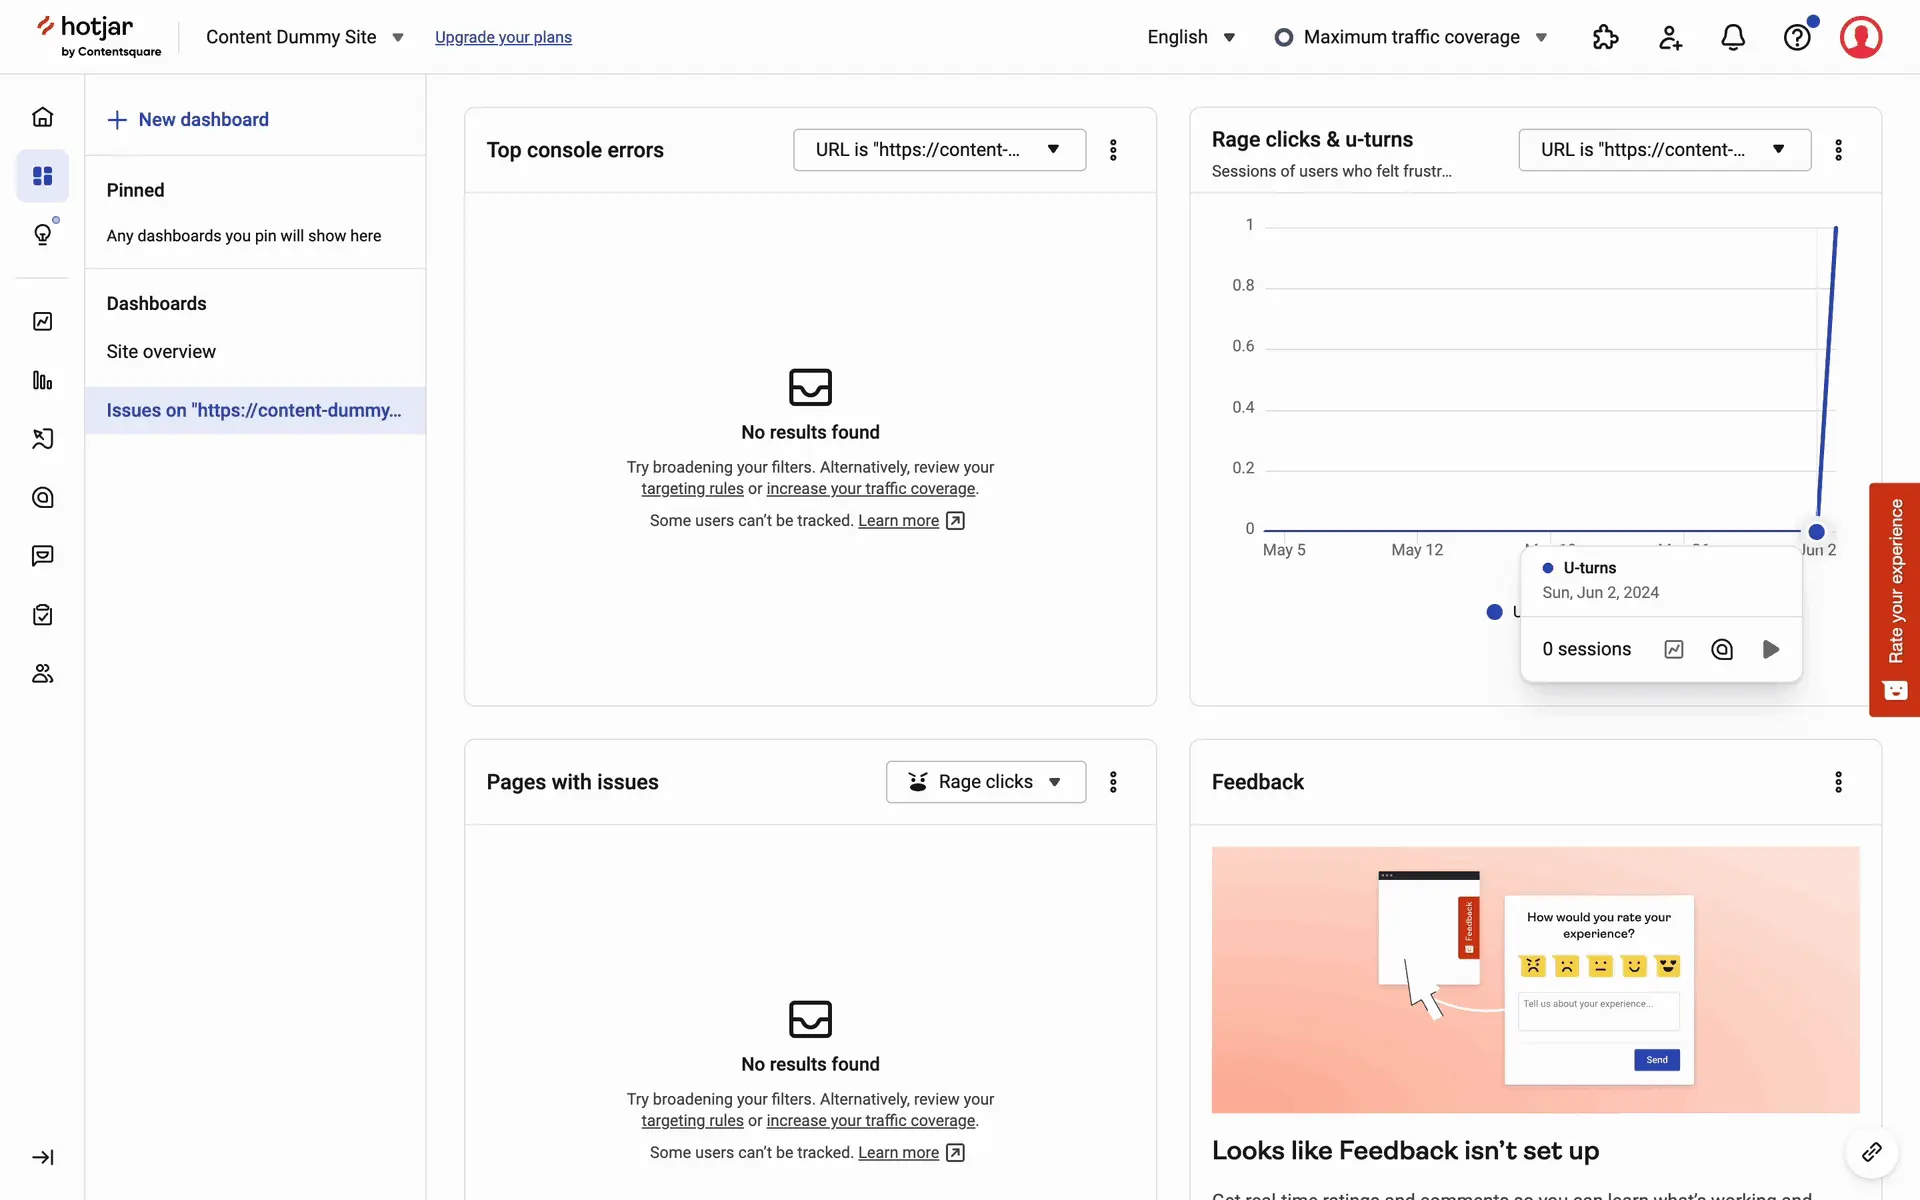
Task: Open Heatmaps from the sidebar
Action: pos(42,497)
